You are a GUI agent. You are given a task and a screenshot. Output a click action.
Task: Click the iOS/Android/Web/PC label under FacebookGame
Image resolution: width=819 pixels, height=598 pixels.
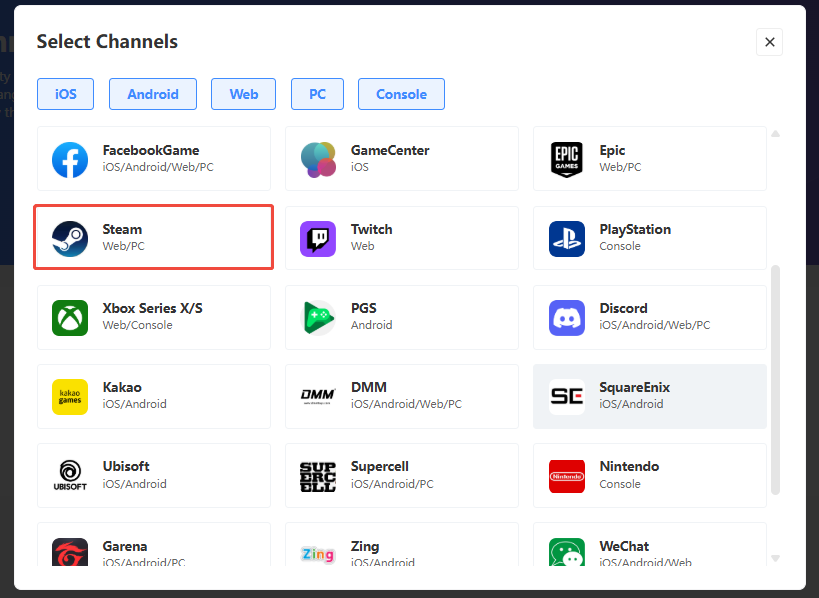click(x=158, y=167)
